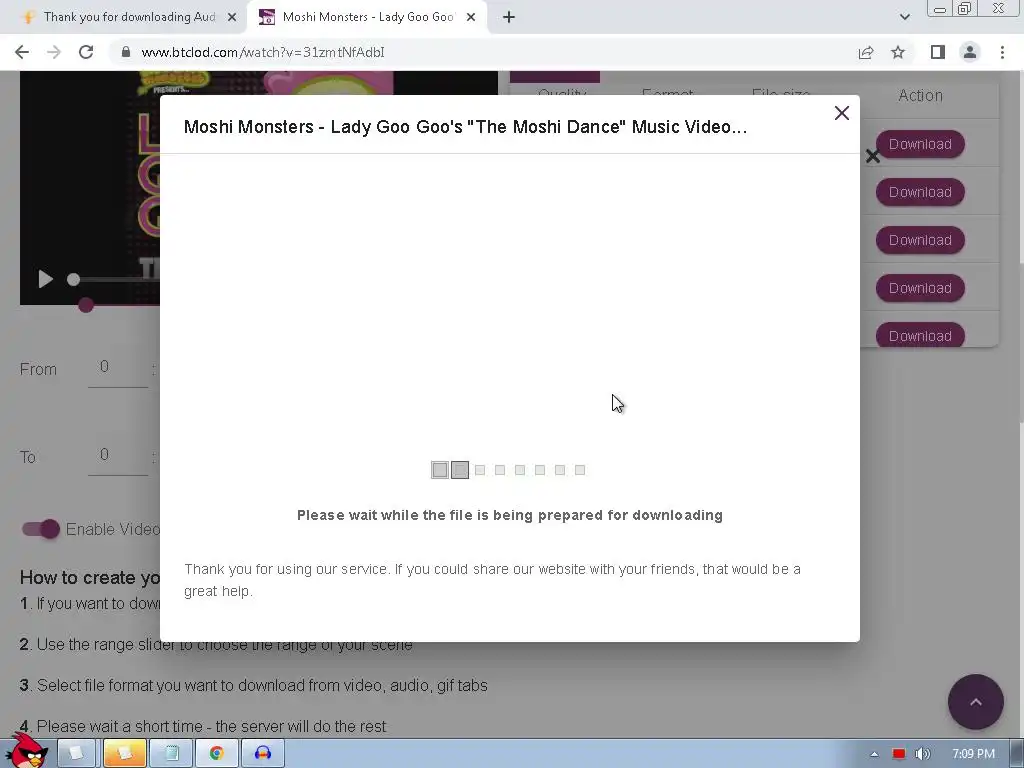The width and height of the screenshot is (1024, 768).
Task: Click step 4 'Please wait a short time' text
Action: click(202, 726)
